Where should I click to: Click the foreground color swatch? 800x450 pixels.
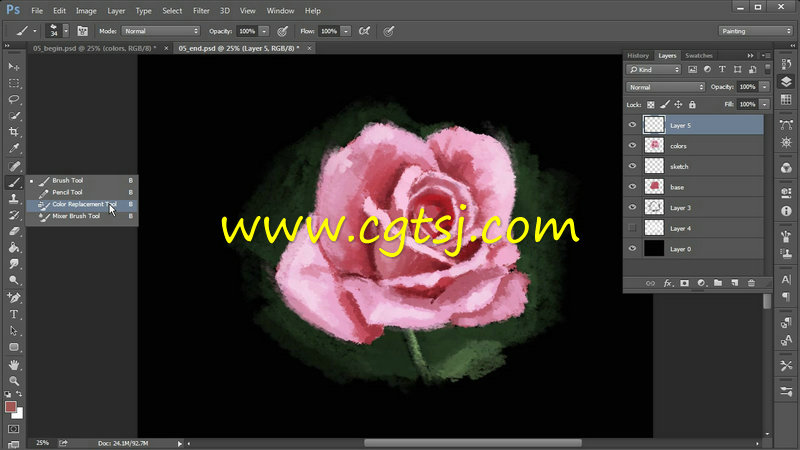tap(10, 407)
